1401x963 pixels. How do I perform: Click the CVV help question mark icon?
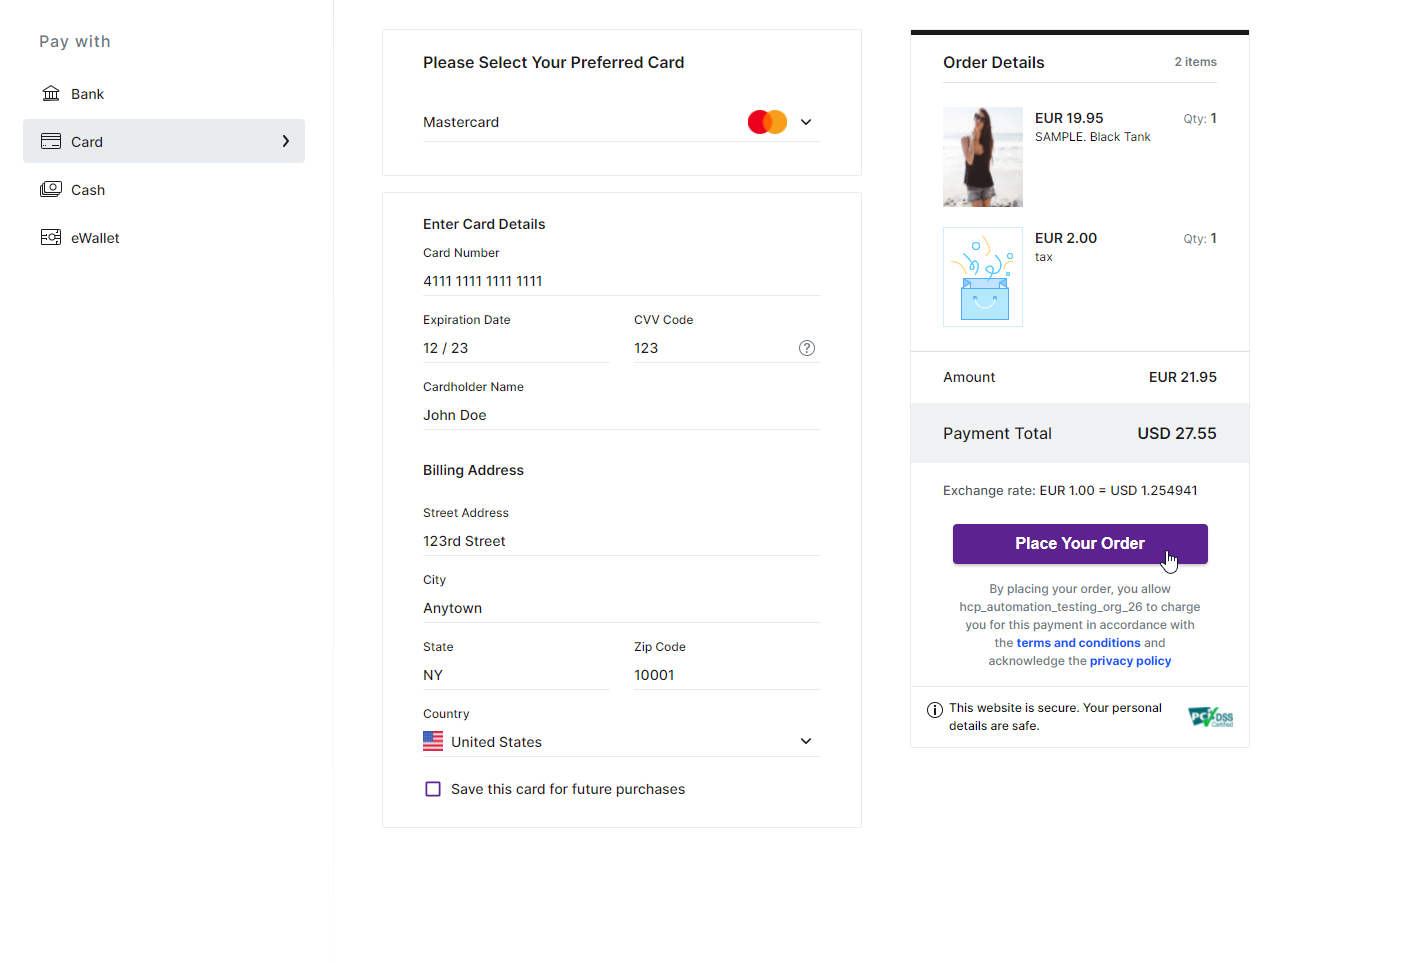807,348
